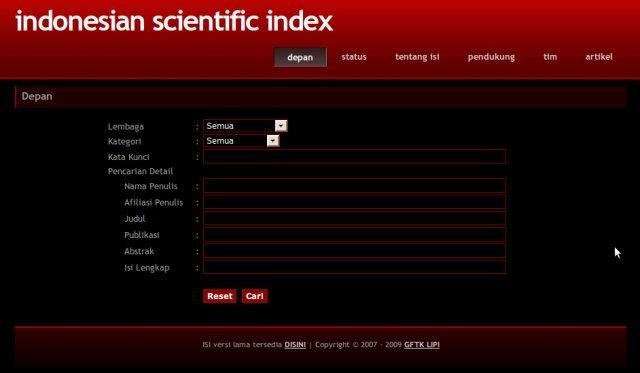Open the GFTK LIPI footer link

(422, 345)
